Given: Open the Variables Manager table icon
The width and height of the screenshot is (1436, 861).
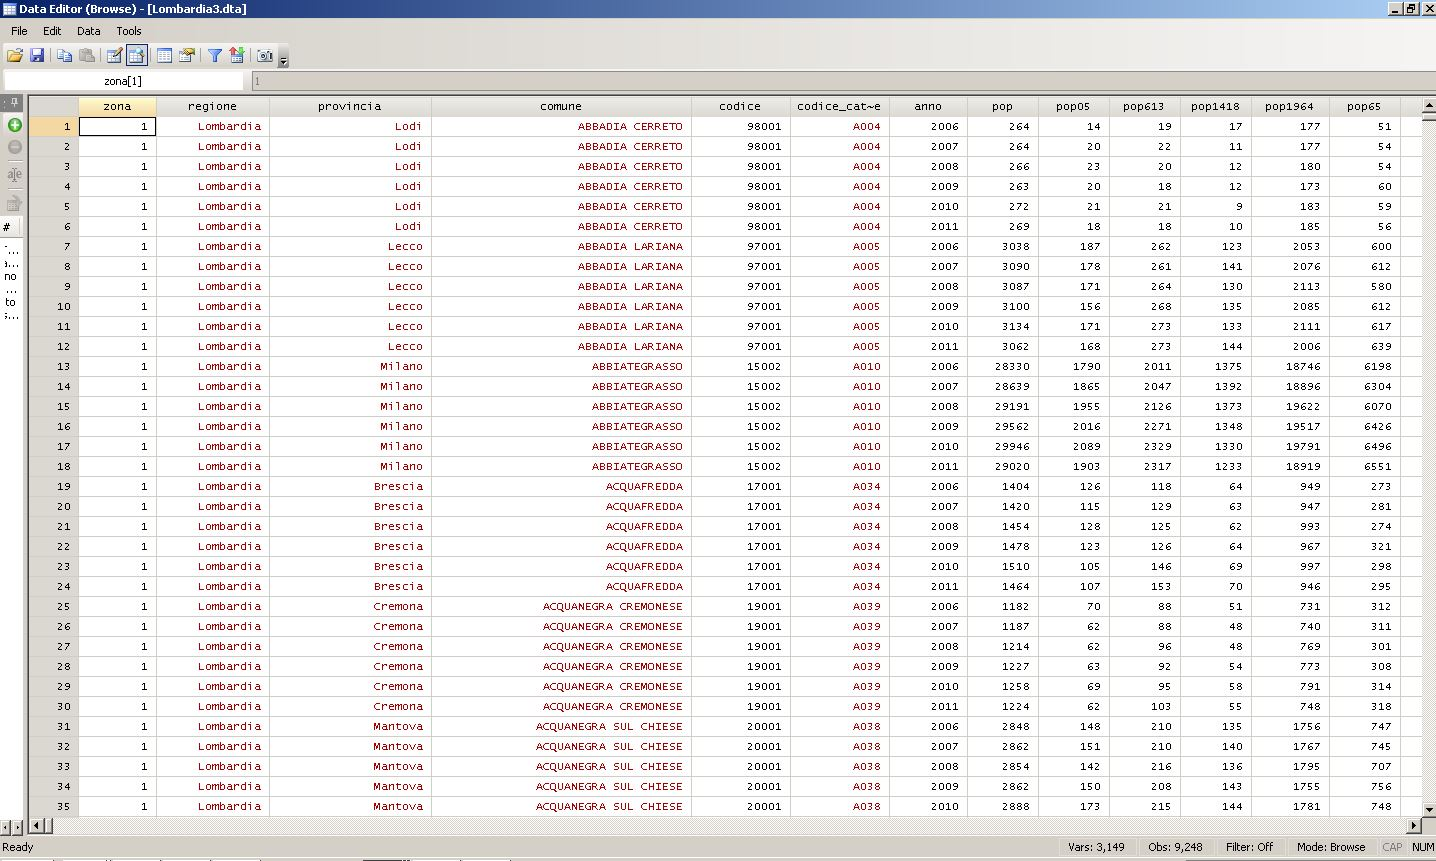Looking at the screenshot, I should pyautogui.click(x=164, y=56).
